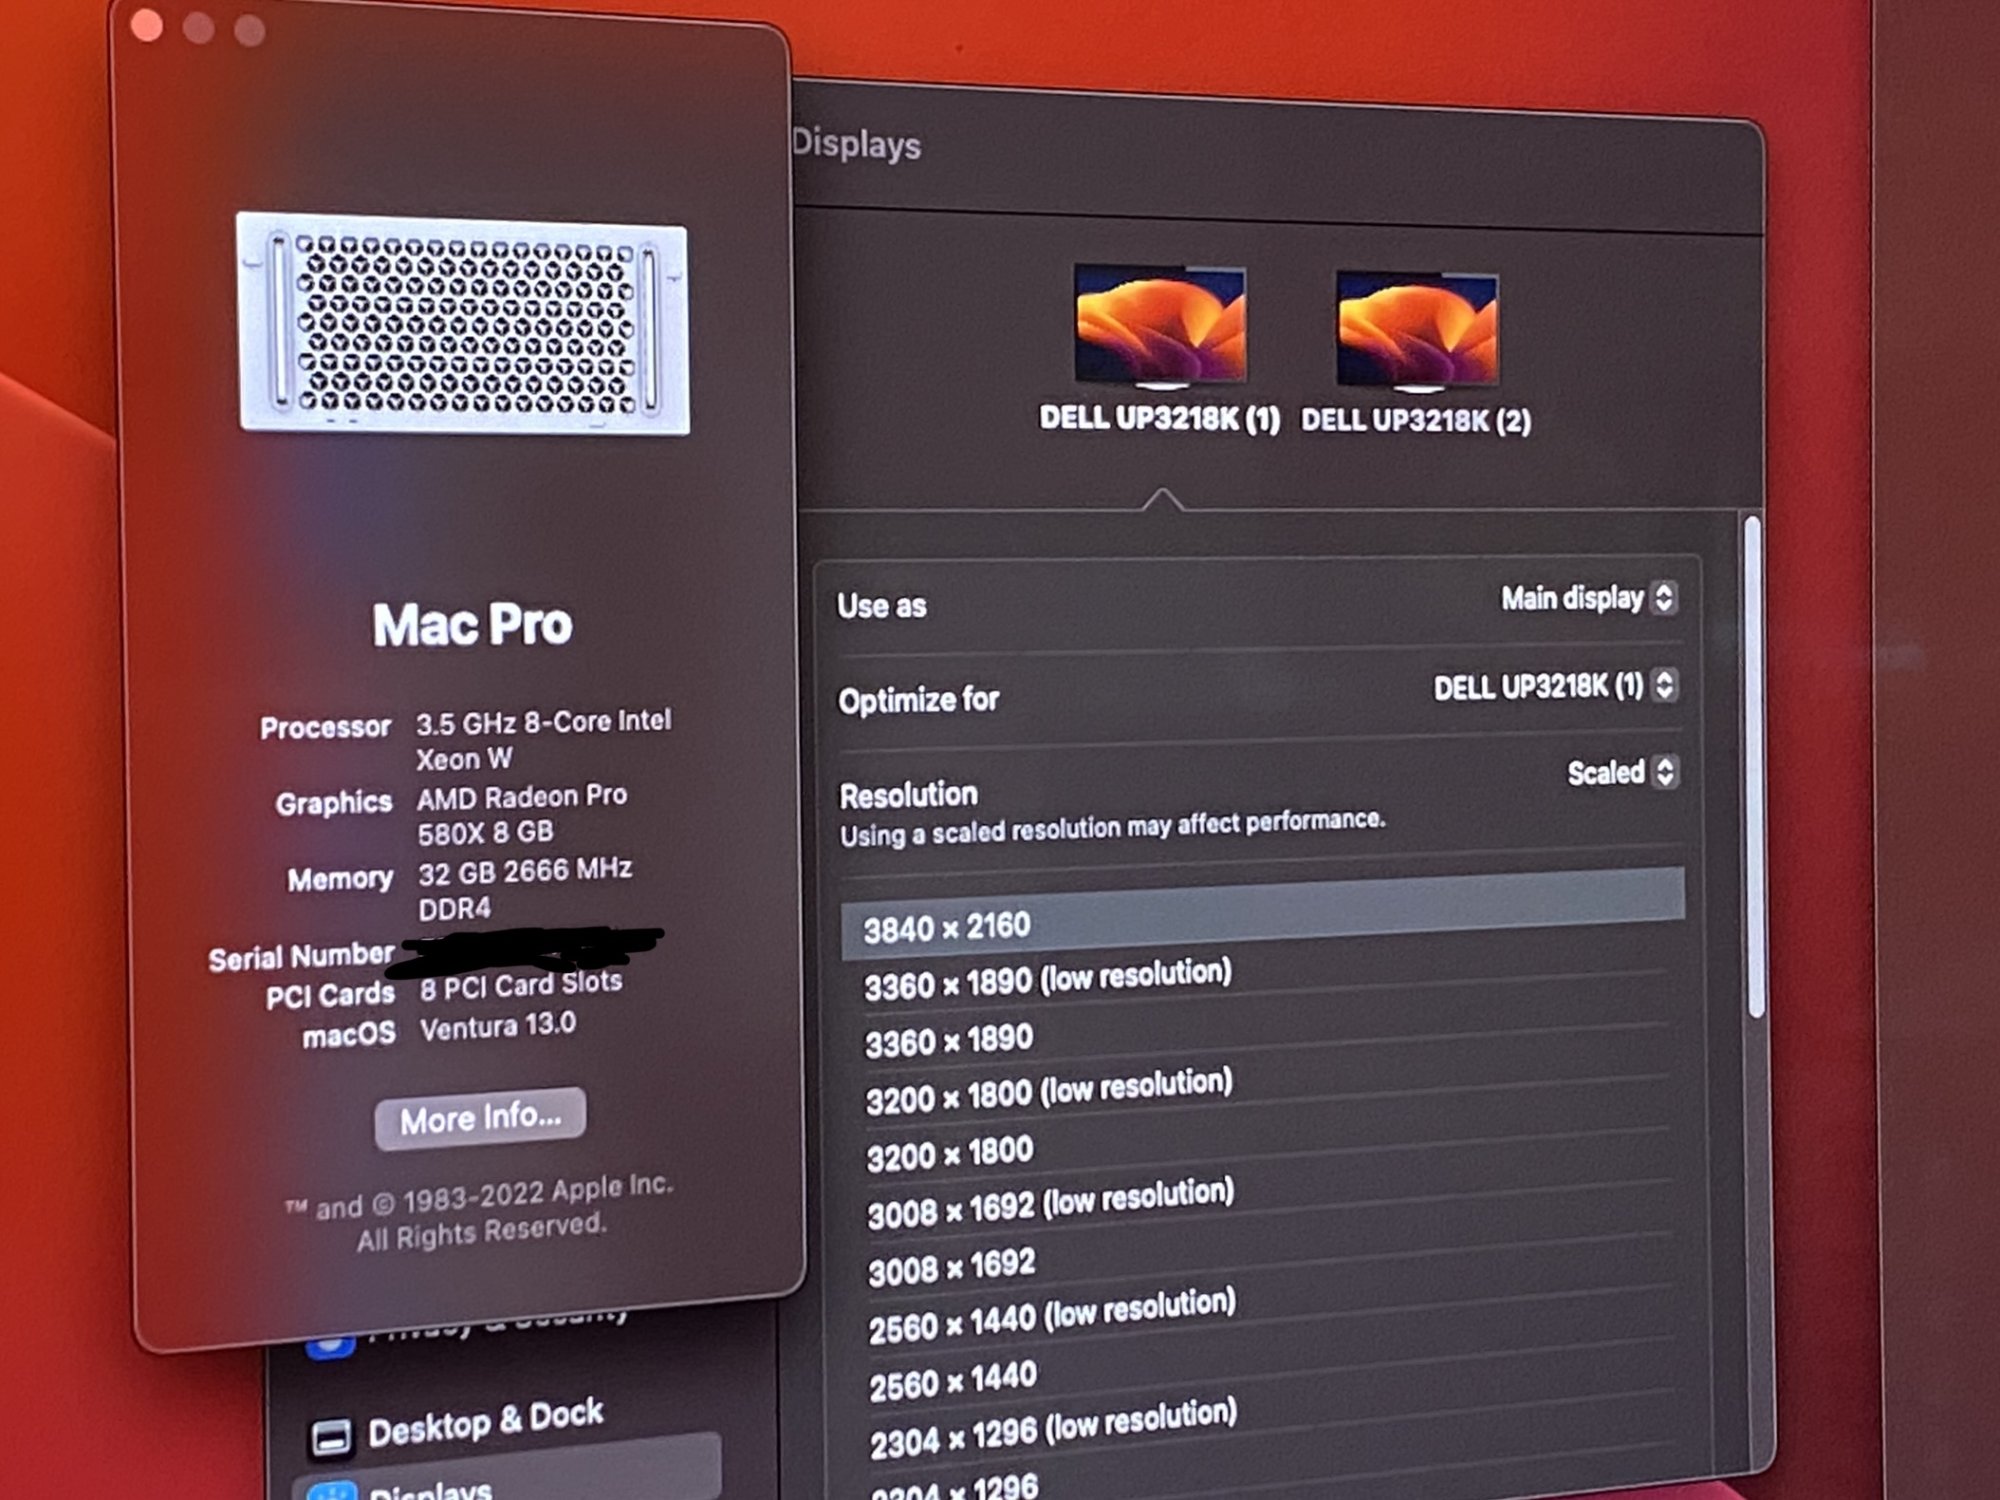
Task: Click the Desktop & Dock sidebar icon
Action: (x=330, y=1437)
